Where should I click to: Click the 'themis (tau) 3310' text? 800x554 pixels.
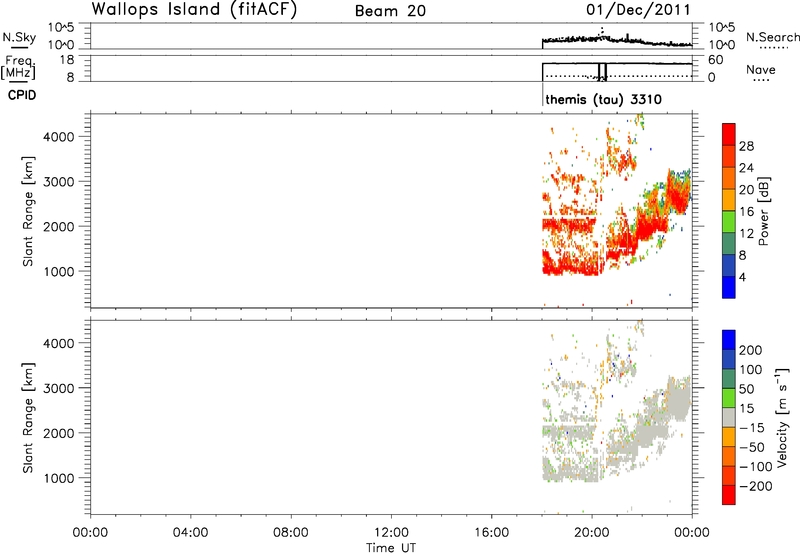(603, 99)
